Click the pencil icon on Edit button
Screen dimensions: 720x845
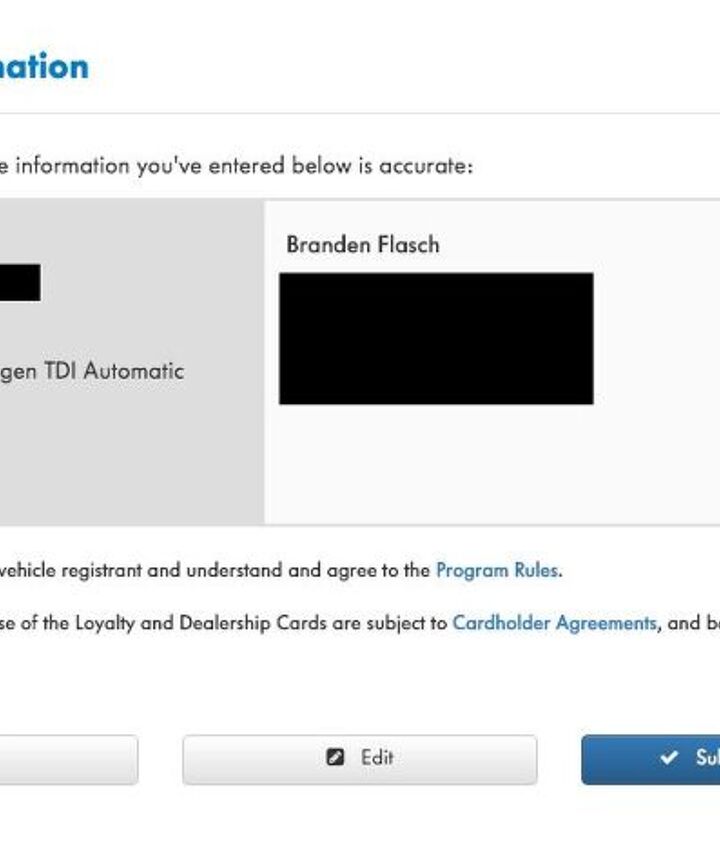point(336,757)
